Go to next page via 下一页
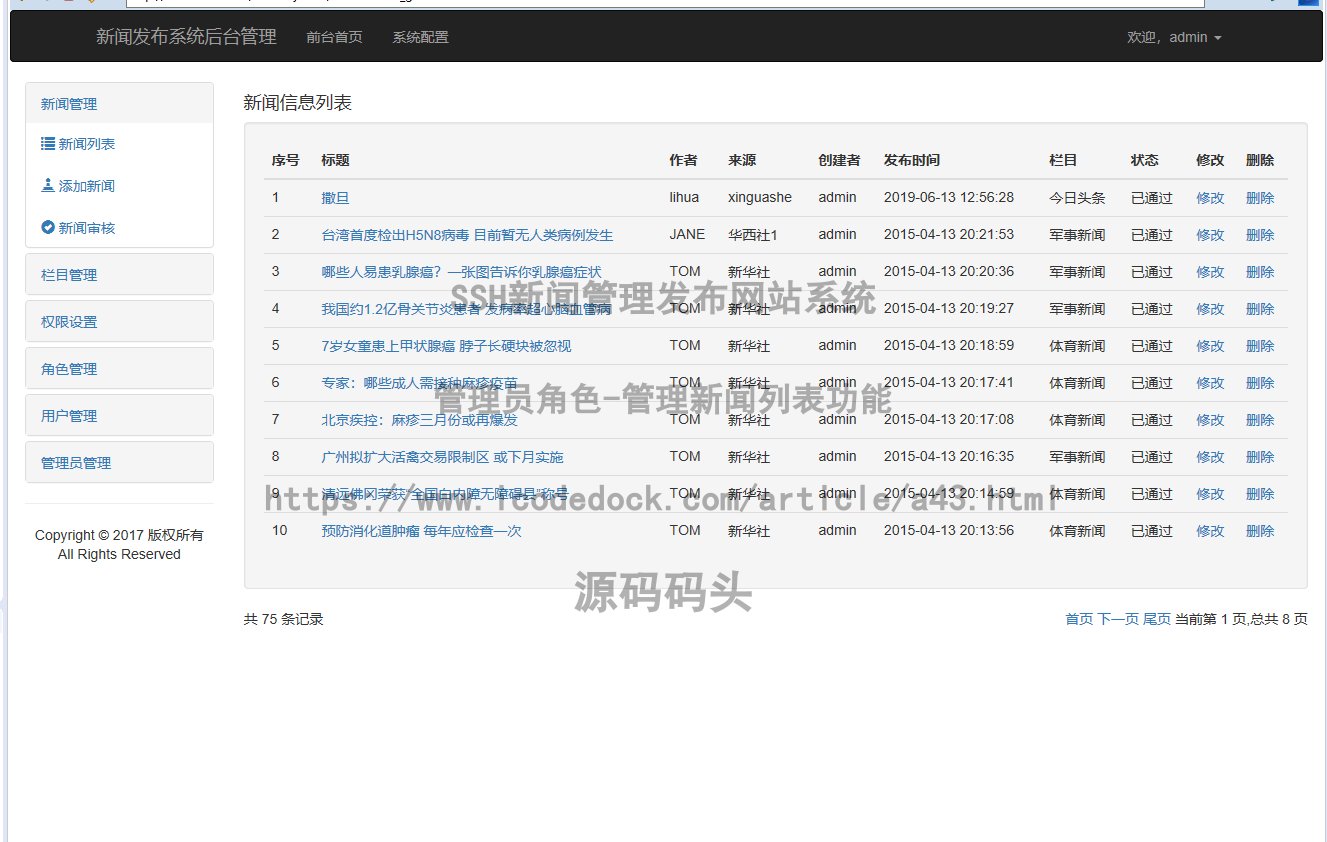The width and height of the screenshot is (1327, 842). [1118, 619]
